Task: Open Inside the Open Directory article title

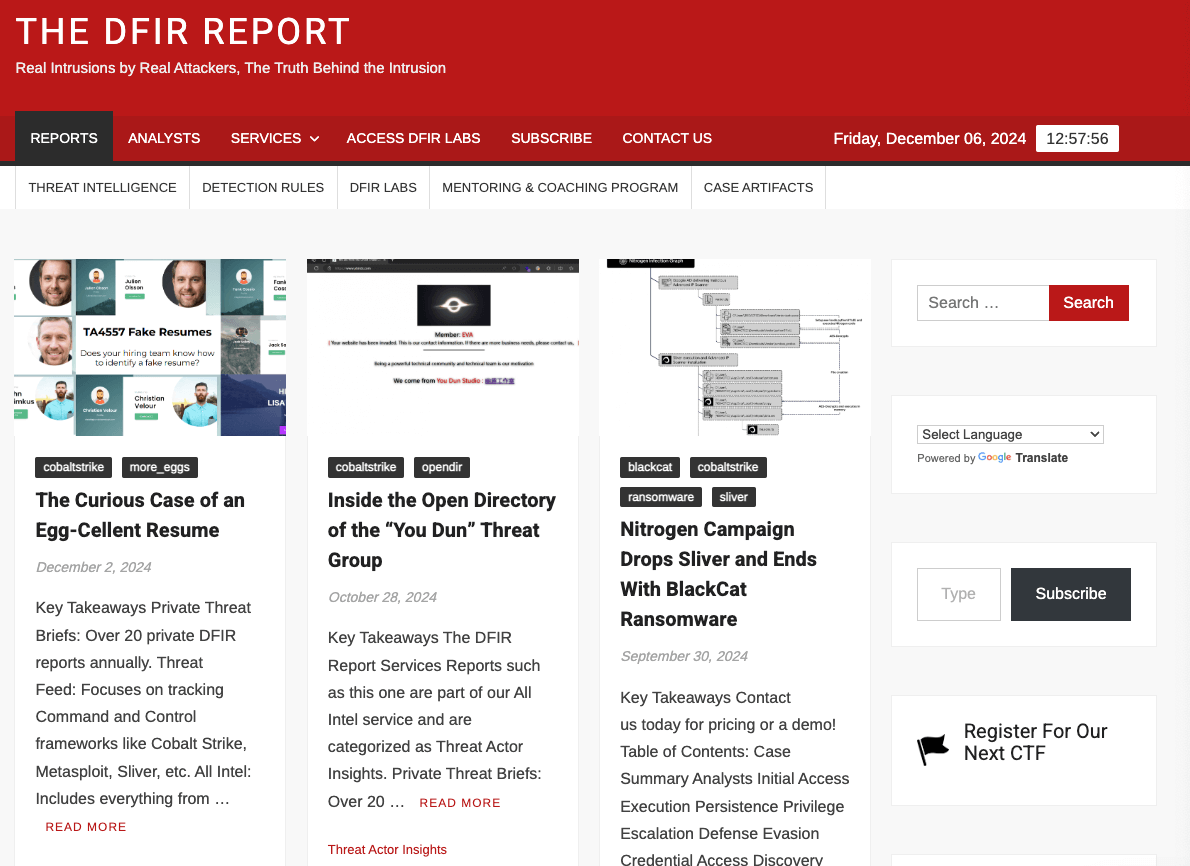Action: click(x=442, y=530)
